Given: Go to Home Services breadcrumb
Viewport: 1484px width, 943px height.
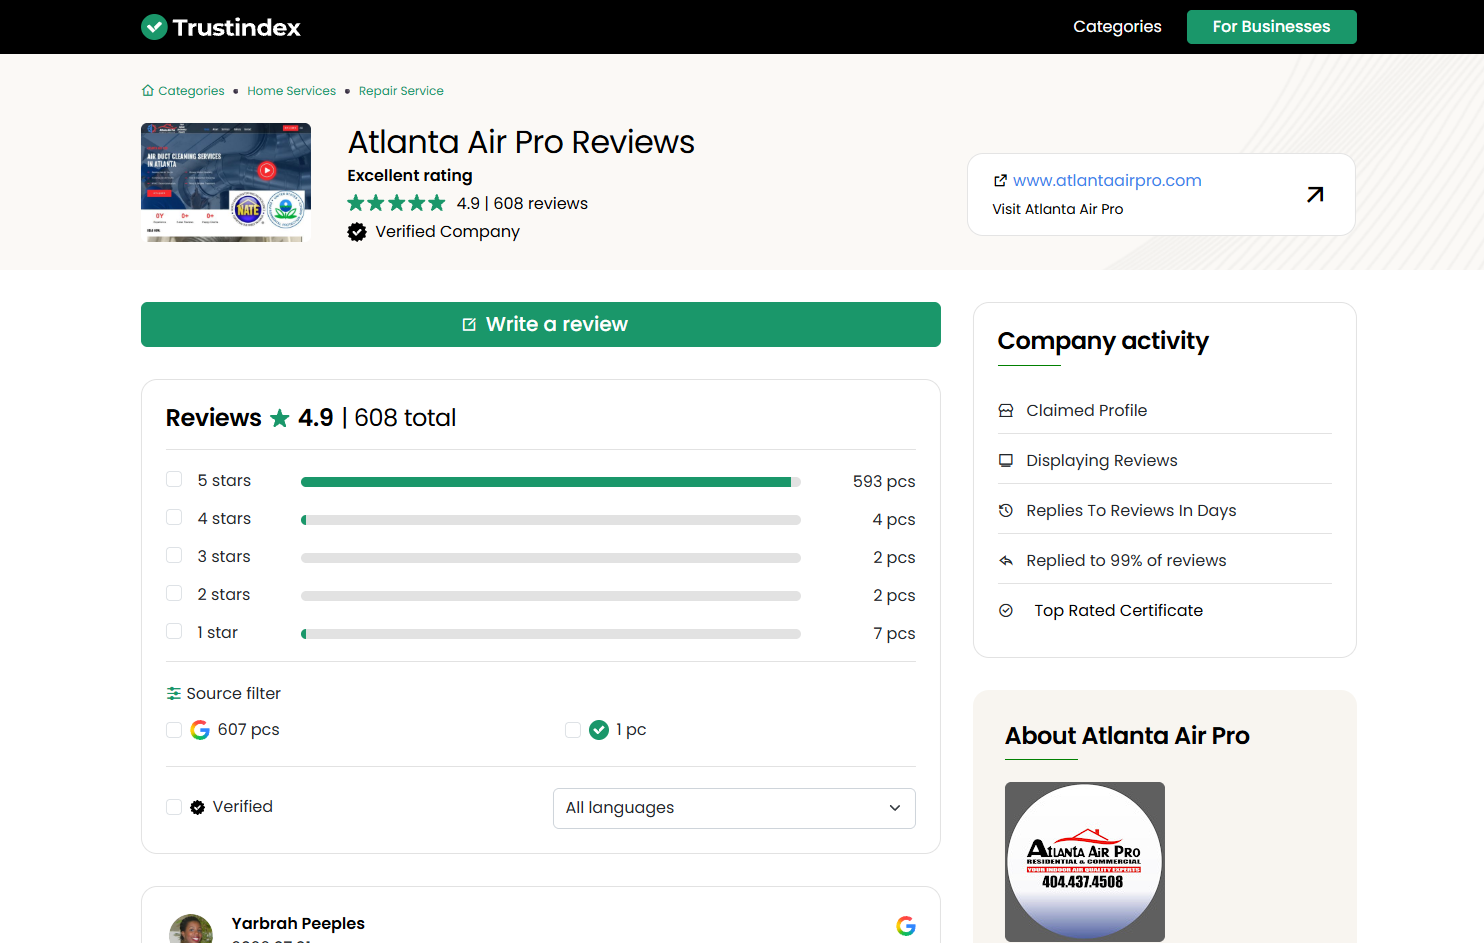Looking at the screenshot, I should point(292,91).
